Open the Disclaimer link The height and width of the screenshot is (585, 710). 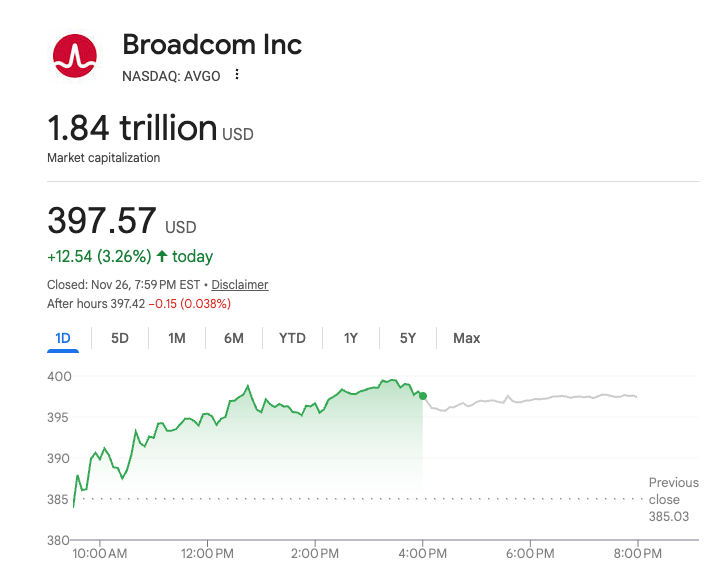click(240, 285)
